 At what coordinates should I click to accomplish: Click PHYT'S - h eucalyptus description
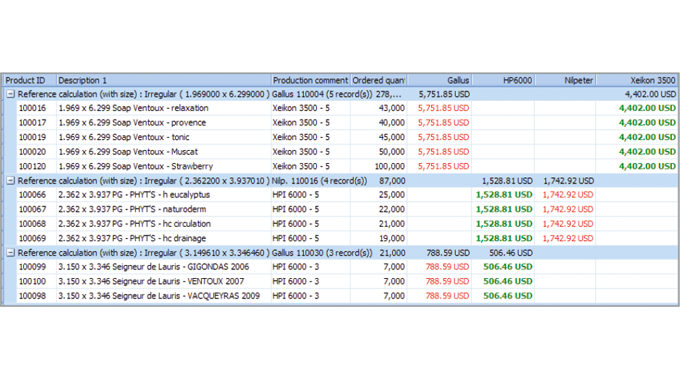[x=134, y=195]
